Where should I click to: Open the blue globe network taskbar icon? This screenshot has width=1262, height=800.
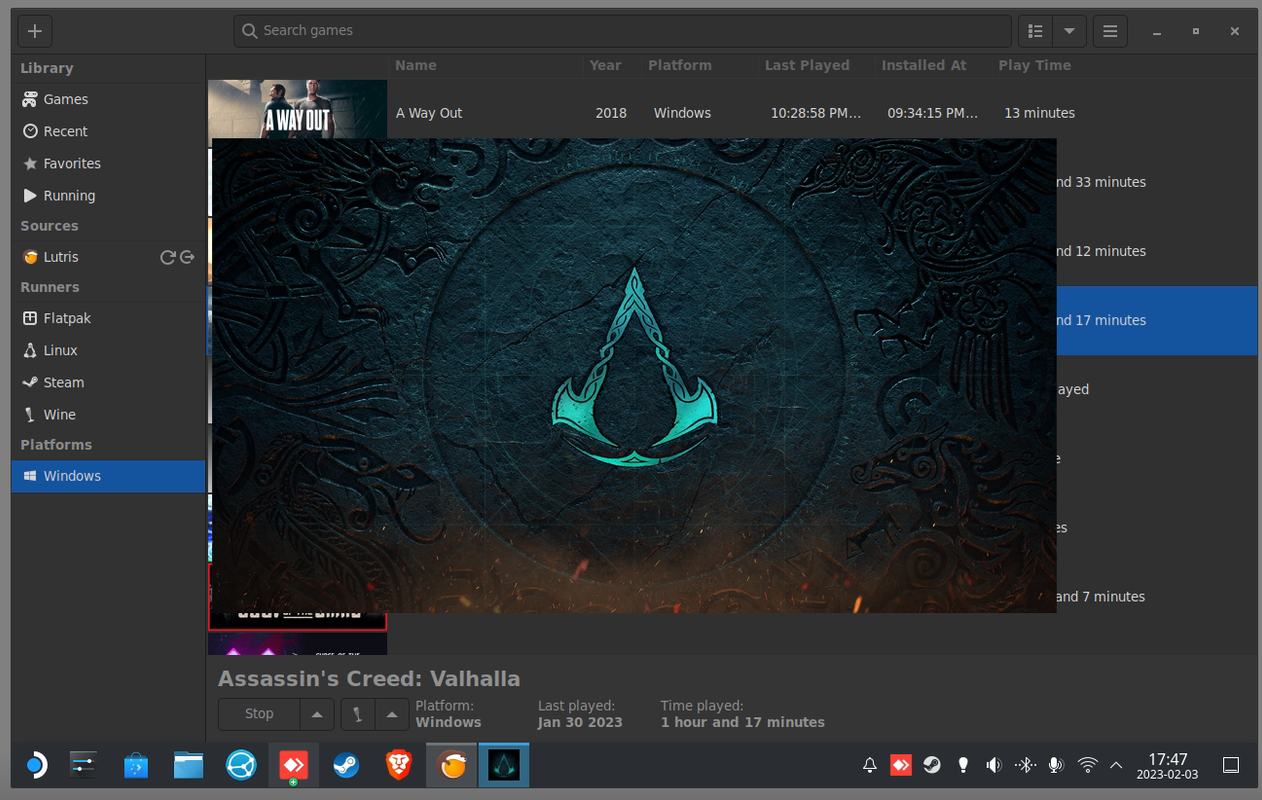coord(241,766)
